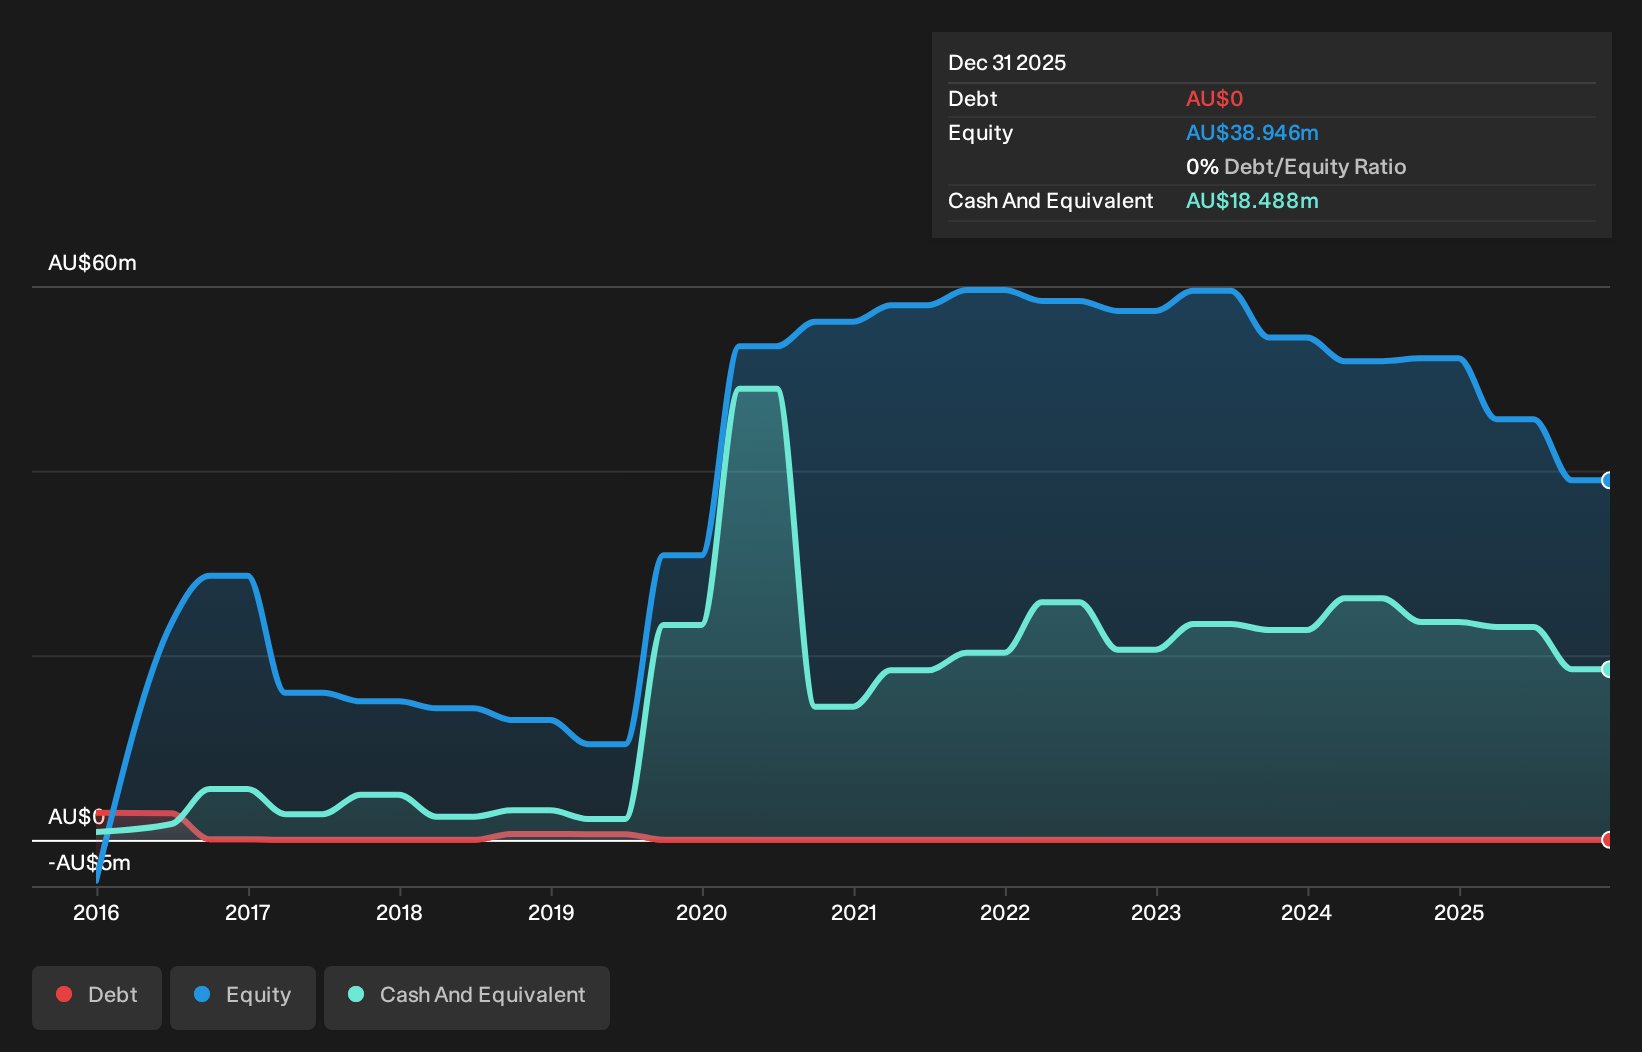Click the 2016 x-axis label

click(x=96, y=912)
